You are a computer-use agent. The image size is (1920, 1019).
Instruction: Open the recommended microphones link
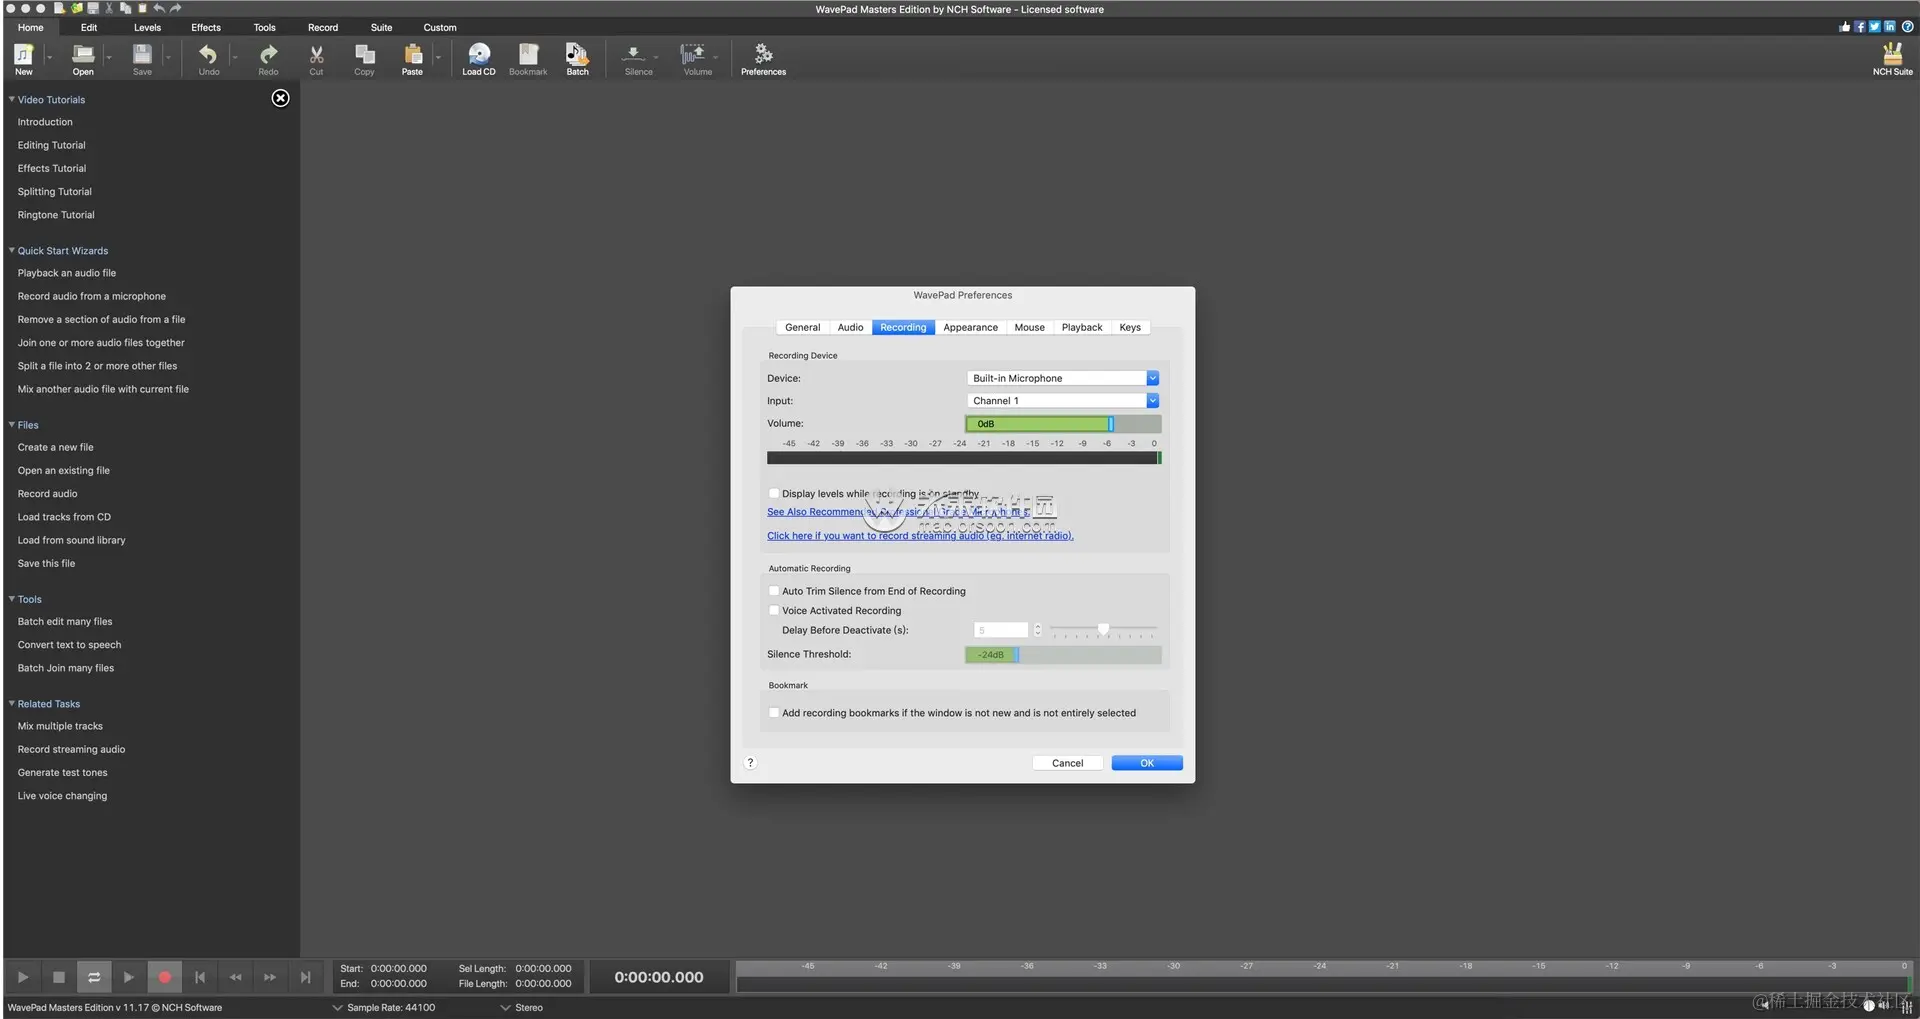pyautogui.click(x=898, y=512)
